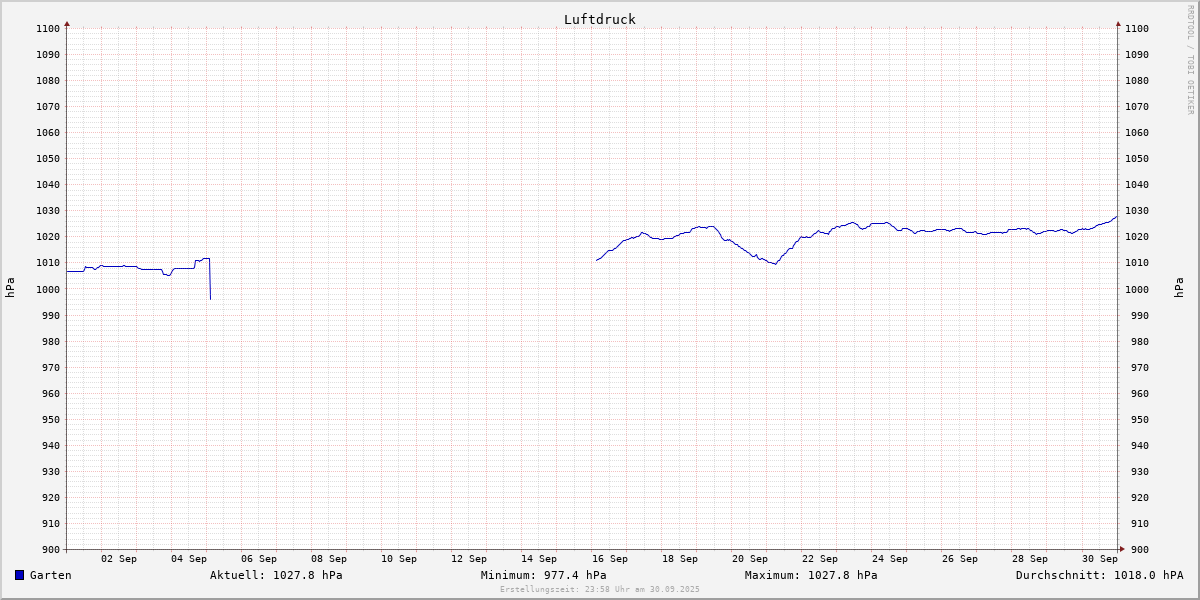The height and width of the screenshot is (600, 1200).
Task: Click the red arrowhead atop the left axis
Action: point(67,23)
